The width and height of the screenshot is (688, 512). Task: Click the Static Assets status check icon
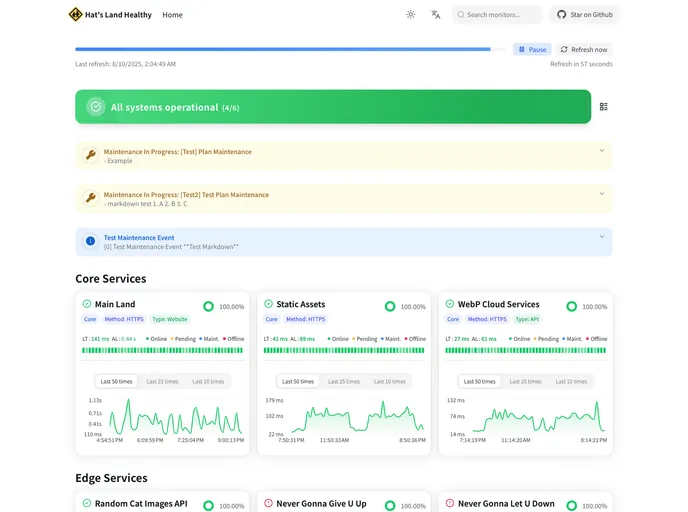[269, 304]
